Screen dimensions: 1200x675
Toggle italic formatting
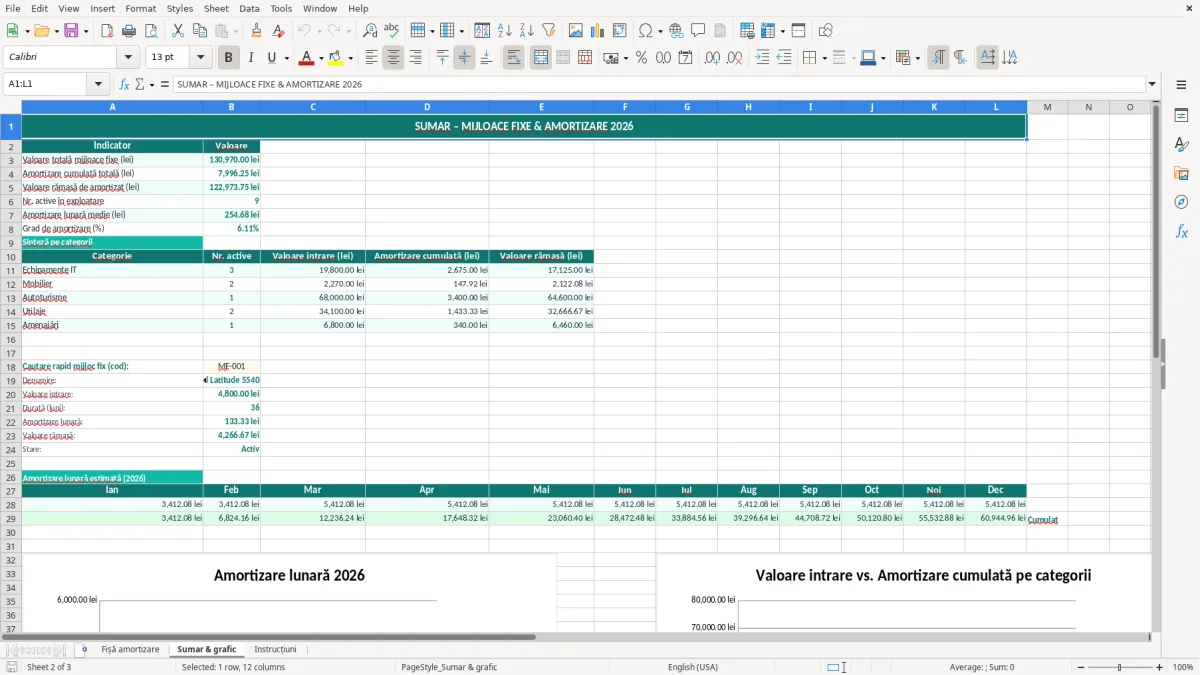tap(251, 58)
